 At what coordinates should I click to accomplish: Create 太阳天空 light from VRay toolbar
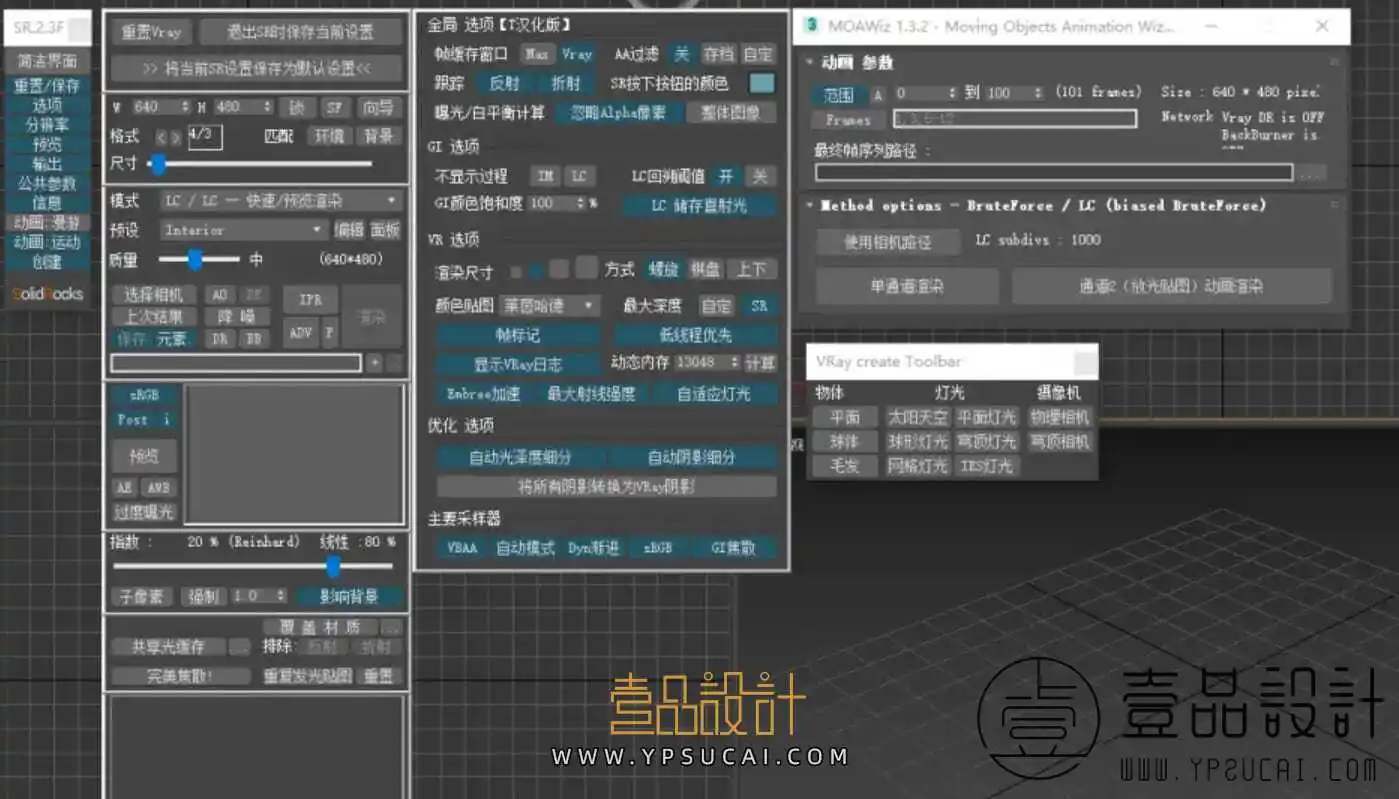pyautogui.click(x=918, y=417)
